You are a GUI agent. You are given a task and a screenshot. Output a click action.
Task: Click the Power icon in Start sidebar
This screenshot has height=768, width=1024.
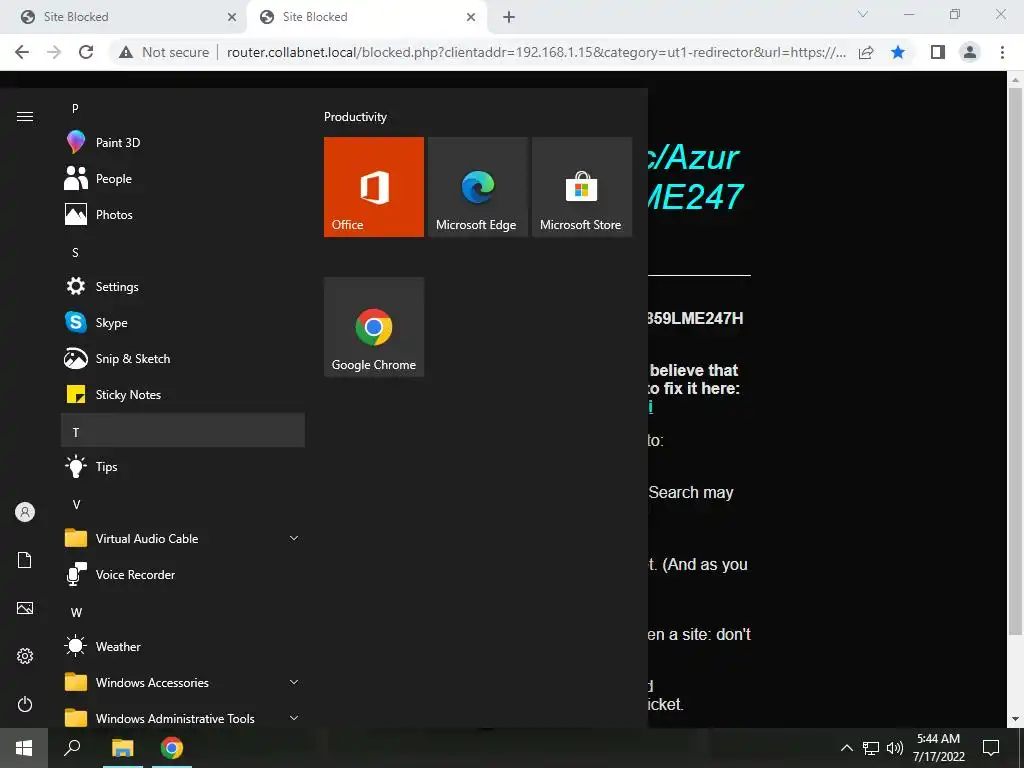click(25, 704)
